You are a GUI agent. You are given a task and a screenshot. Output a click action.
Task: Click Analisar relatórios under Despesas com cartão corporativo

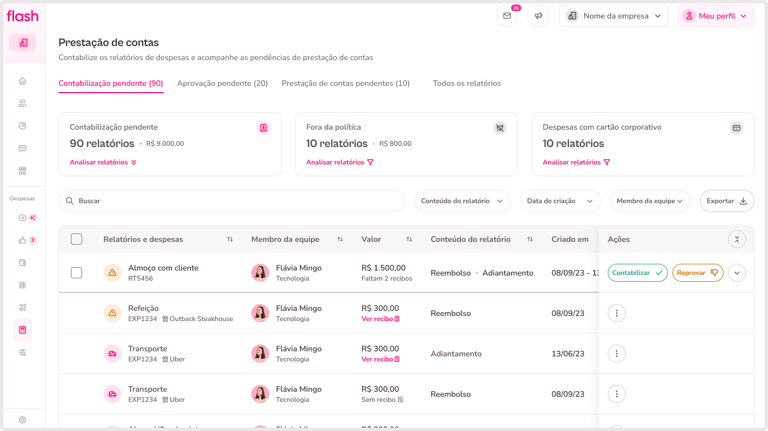[576, 162]
